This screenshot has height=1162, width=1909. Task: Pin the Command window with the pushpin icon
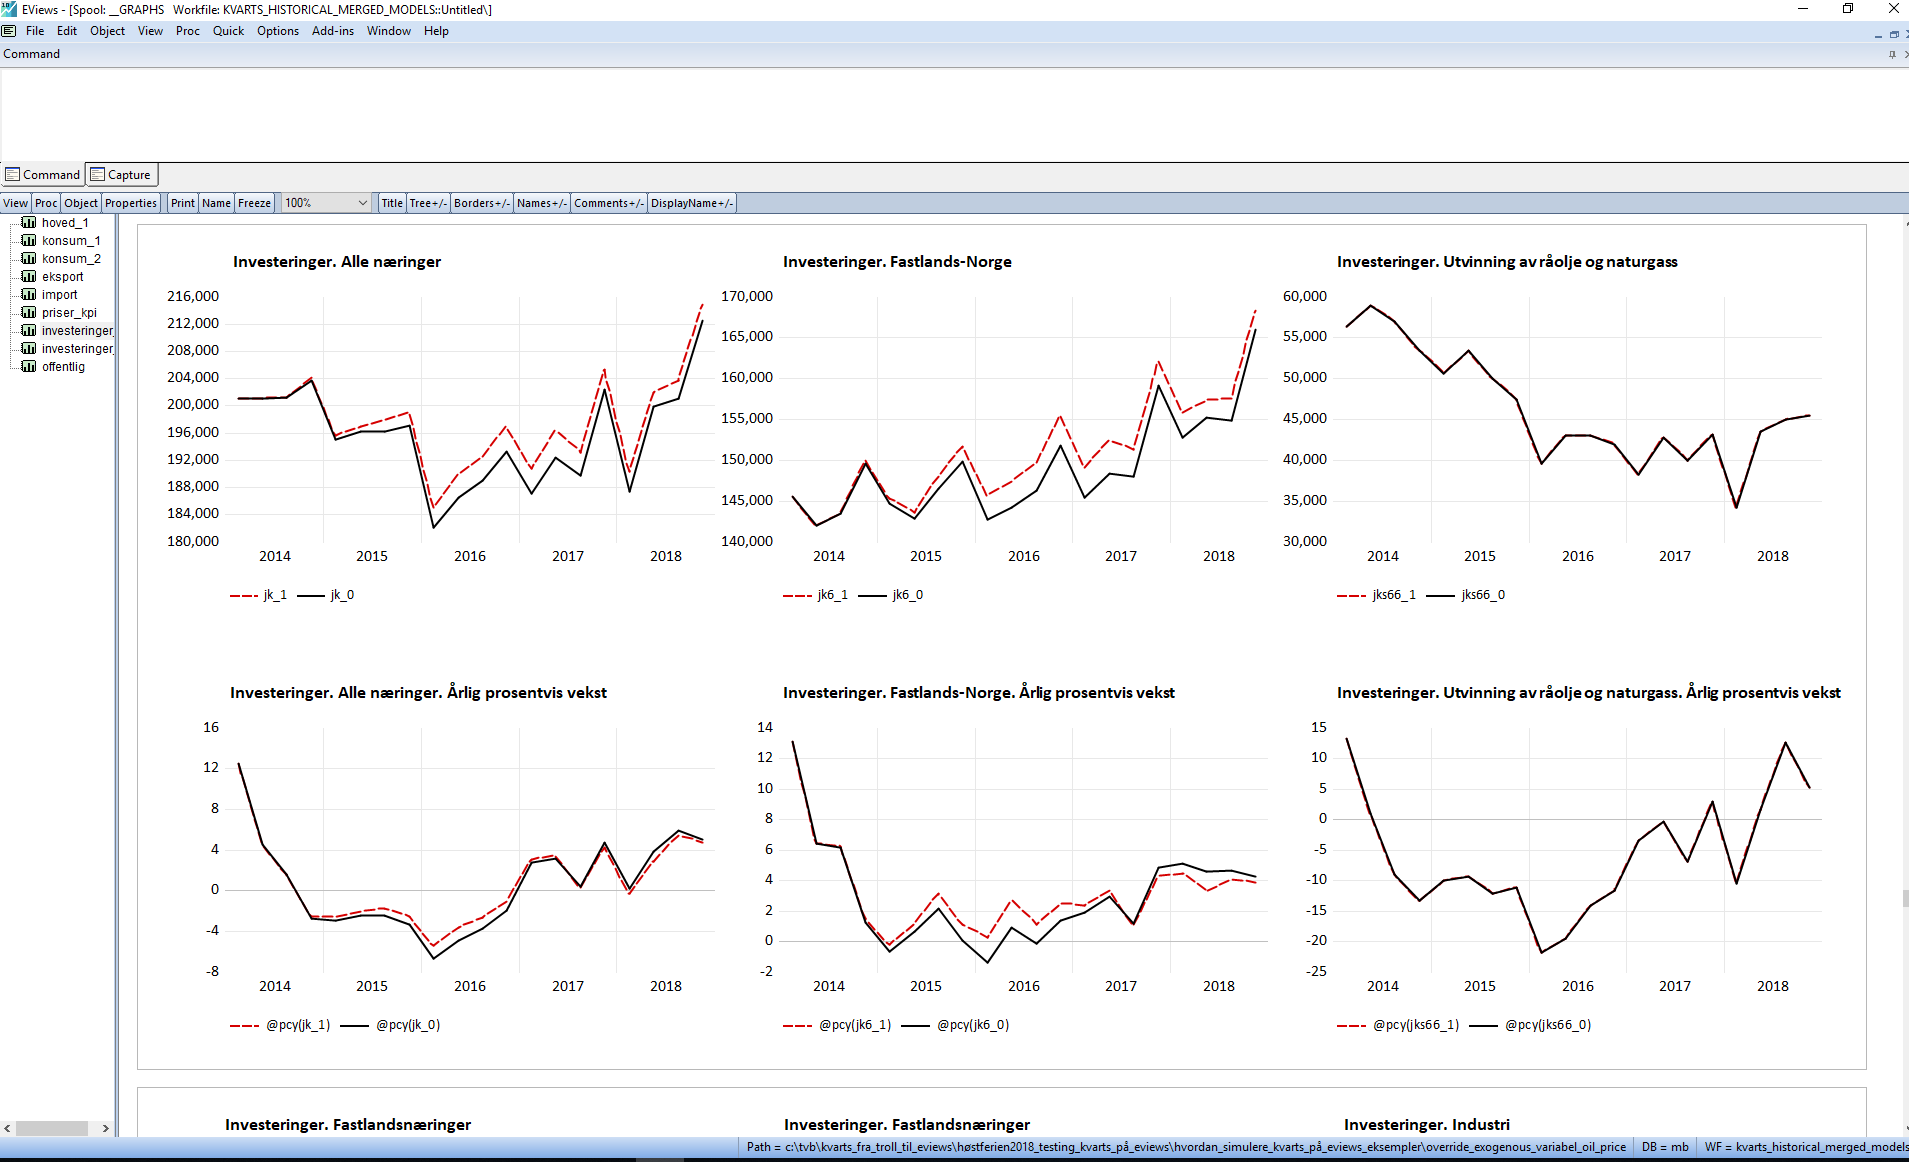pos(1892,54)
